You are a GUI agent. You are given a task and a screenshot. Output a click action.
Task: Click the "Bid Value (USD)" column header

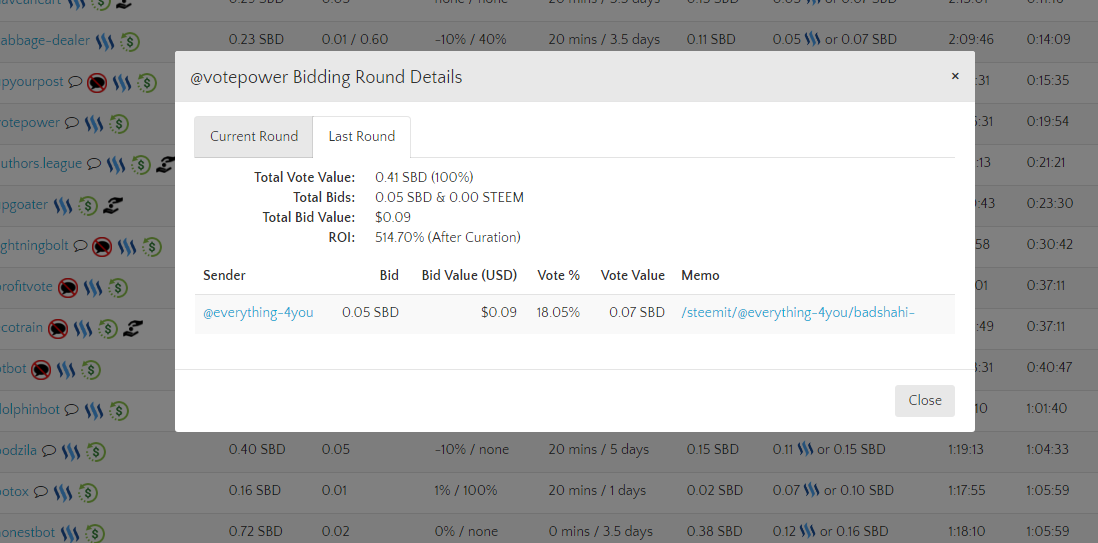(469, 275)
